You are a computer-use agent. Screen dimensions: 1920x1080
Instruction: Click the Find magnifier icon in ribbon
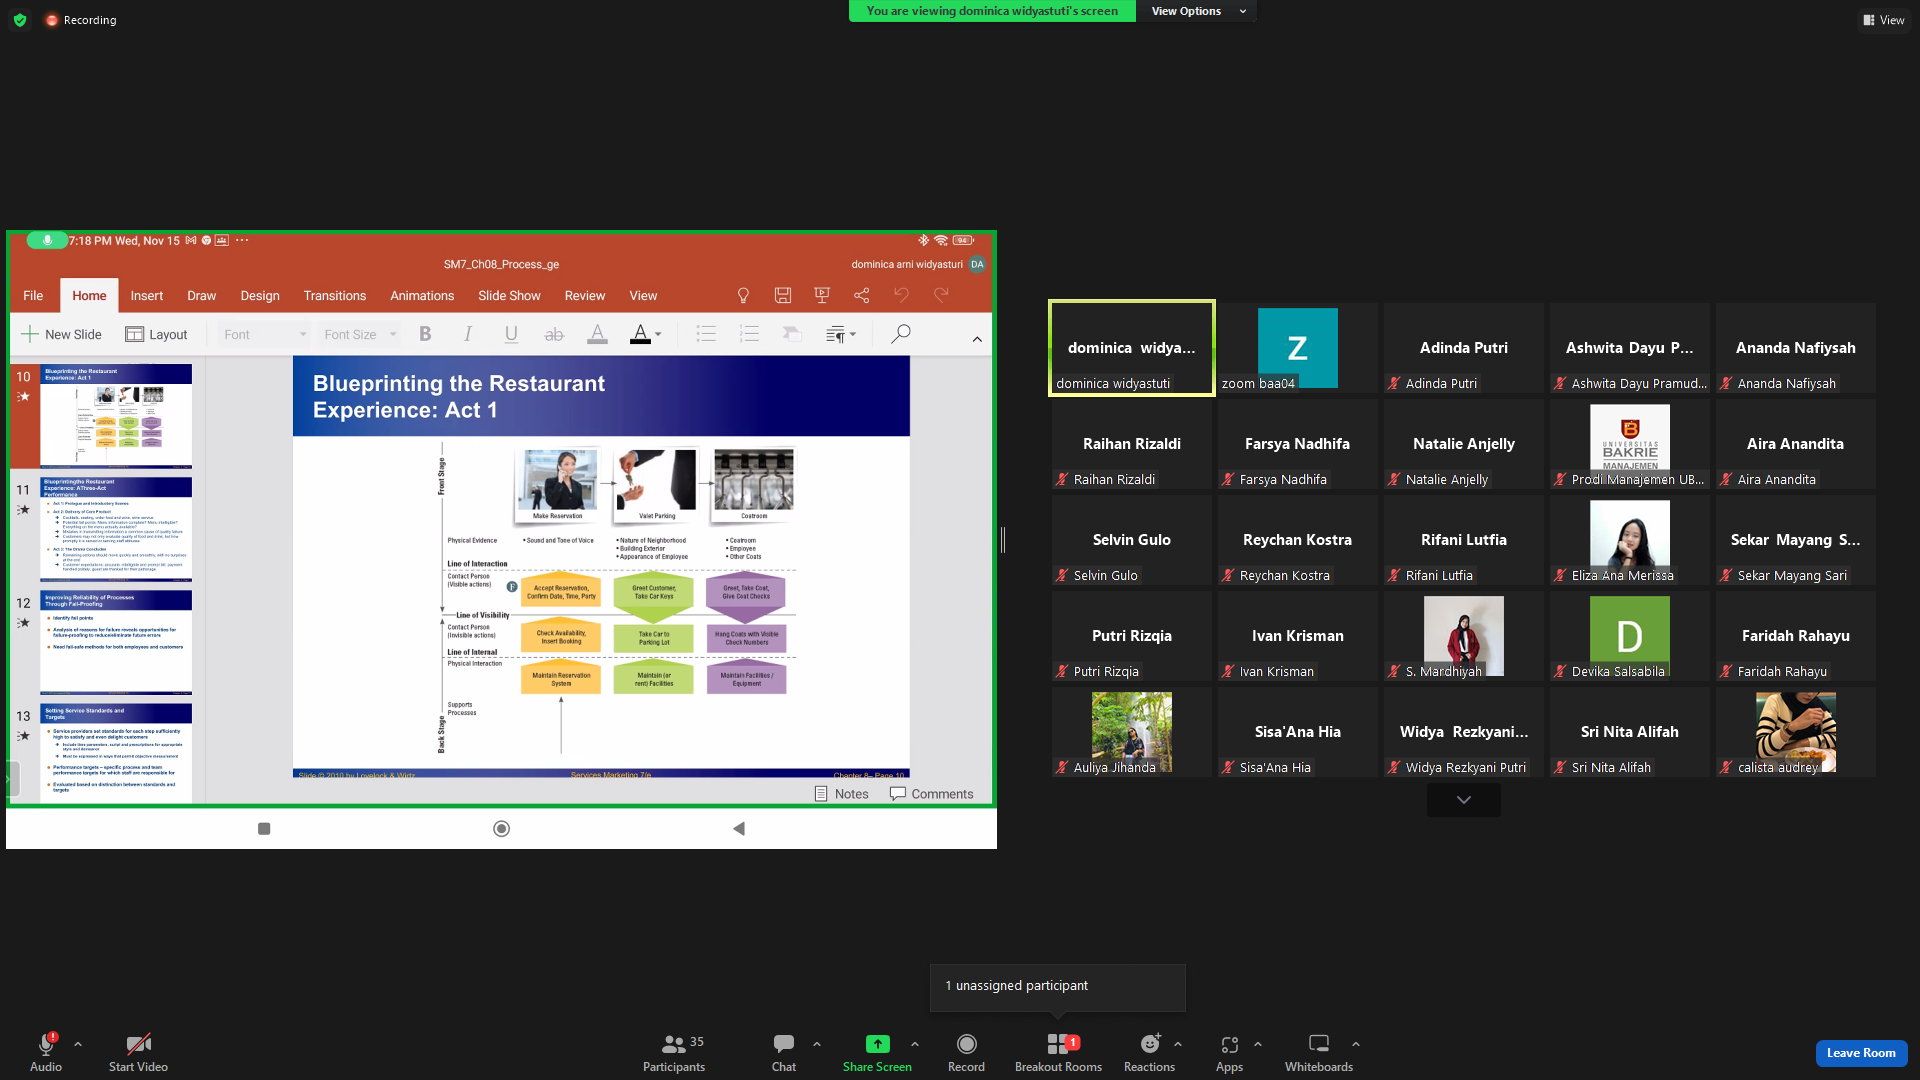point(900,334)
